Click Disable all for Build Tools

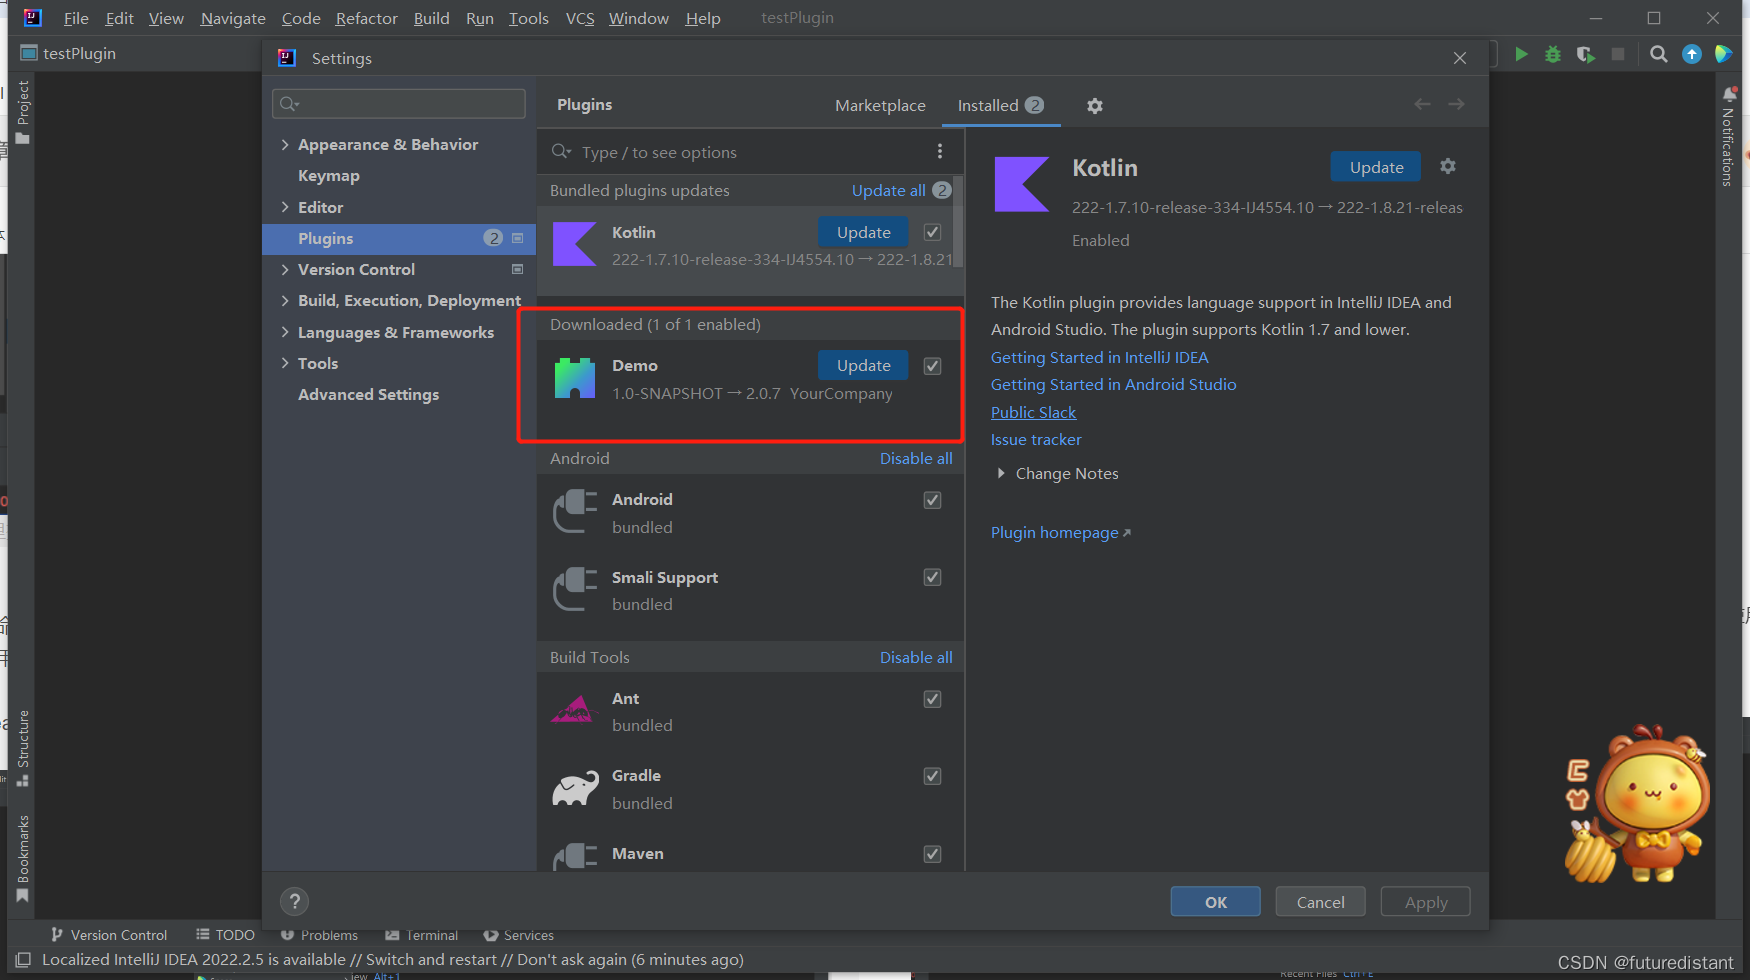click(x=916, y=657)
